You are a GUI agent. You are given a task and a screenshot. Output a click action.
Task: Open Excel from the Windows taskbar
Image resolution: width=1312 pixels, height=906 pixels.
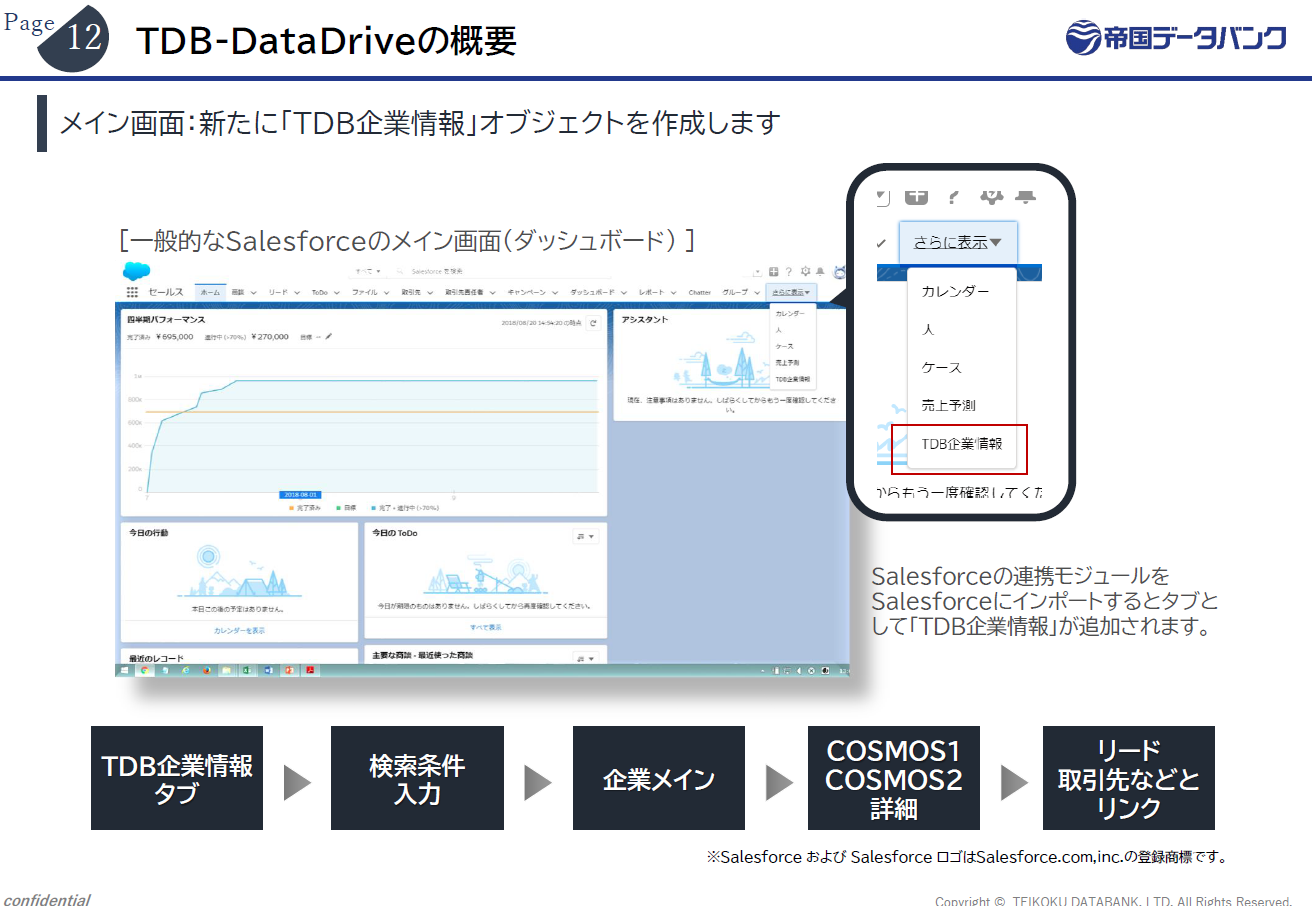tap(246, 670)
